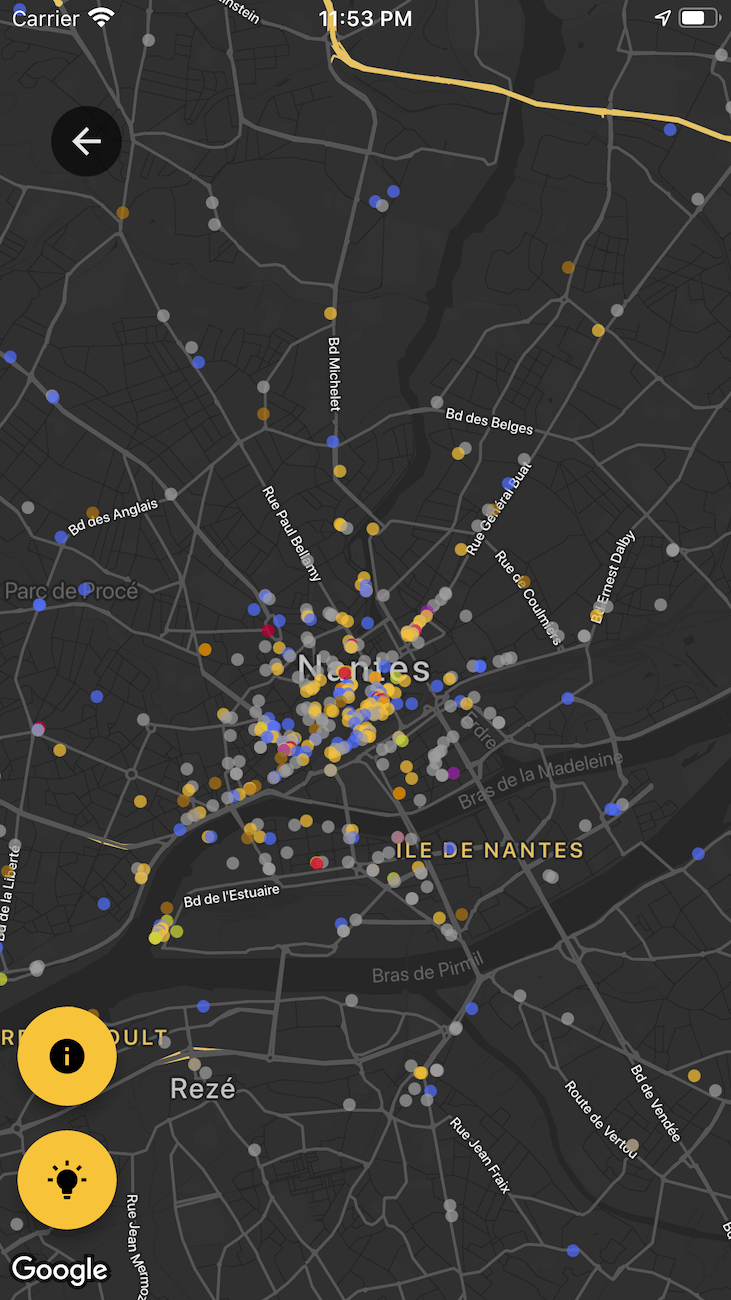Select the 'Bd des Anglais' street label
This screenshot has width=731, height=1300.
[113, 517]
